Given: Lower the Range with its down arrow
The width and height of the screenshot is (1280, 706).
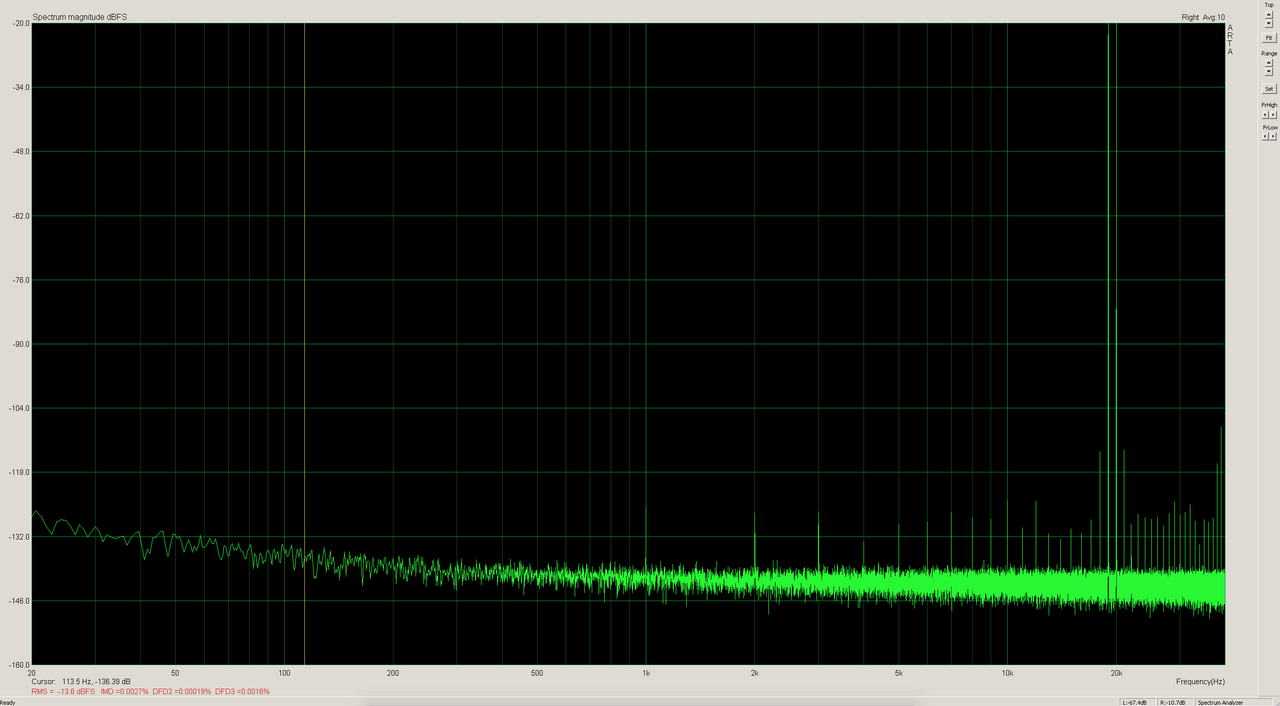Looking at the screenshot, I should pos(1269,73).
